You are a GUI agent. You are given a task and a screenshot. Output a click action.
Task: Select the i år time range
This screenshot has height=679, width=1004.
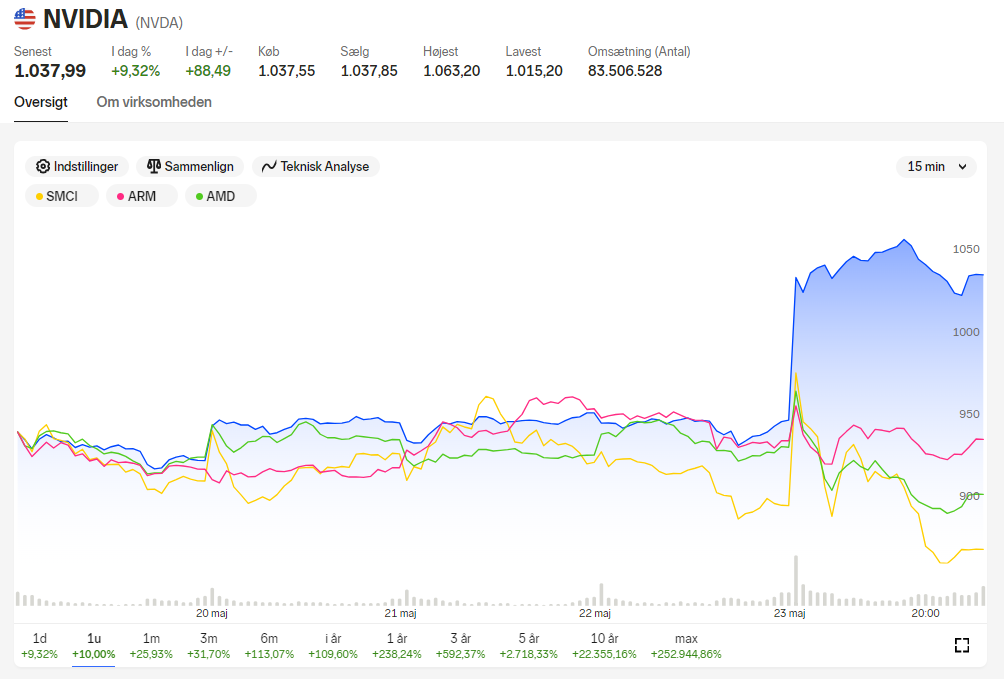pos(333,646)
